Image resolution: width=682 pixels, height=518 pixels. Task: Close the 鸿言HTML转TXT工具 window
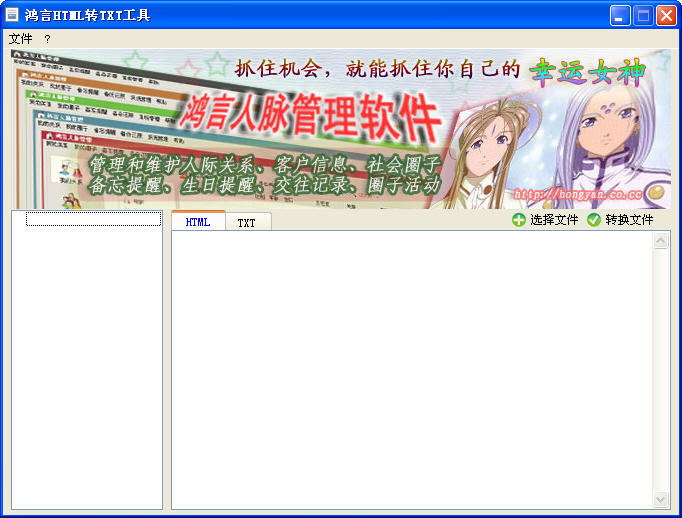click(x=666, y=16)
